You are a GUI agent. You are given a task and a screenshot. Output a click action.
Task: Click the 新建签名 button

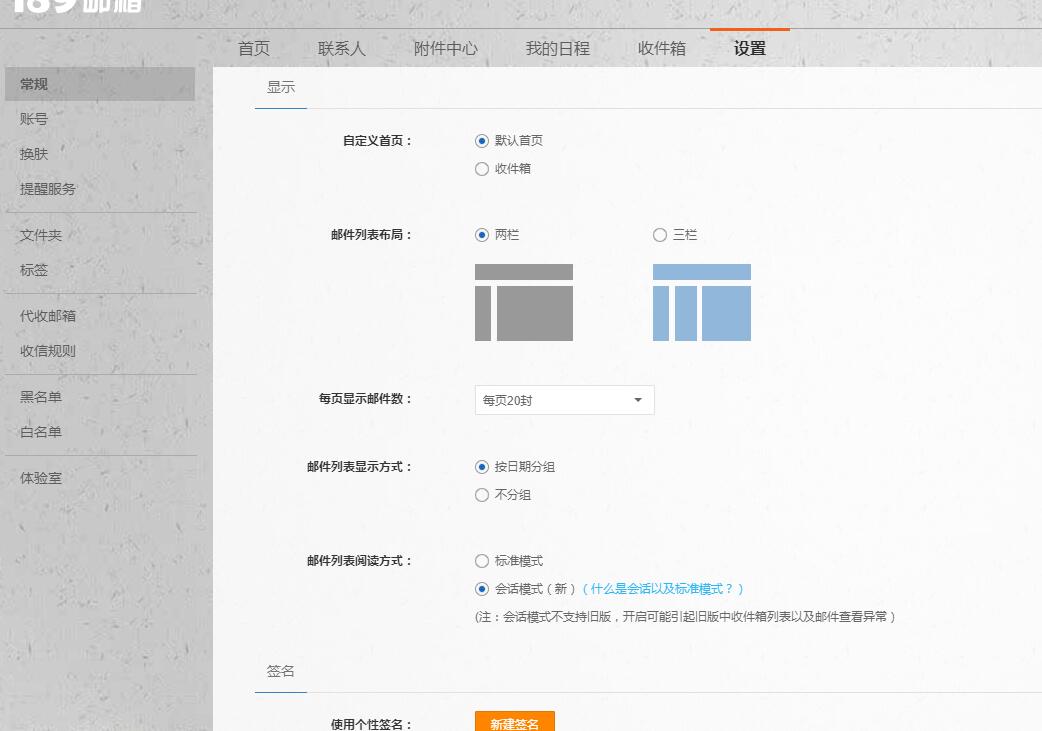[514, 723]
